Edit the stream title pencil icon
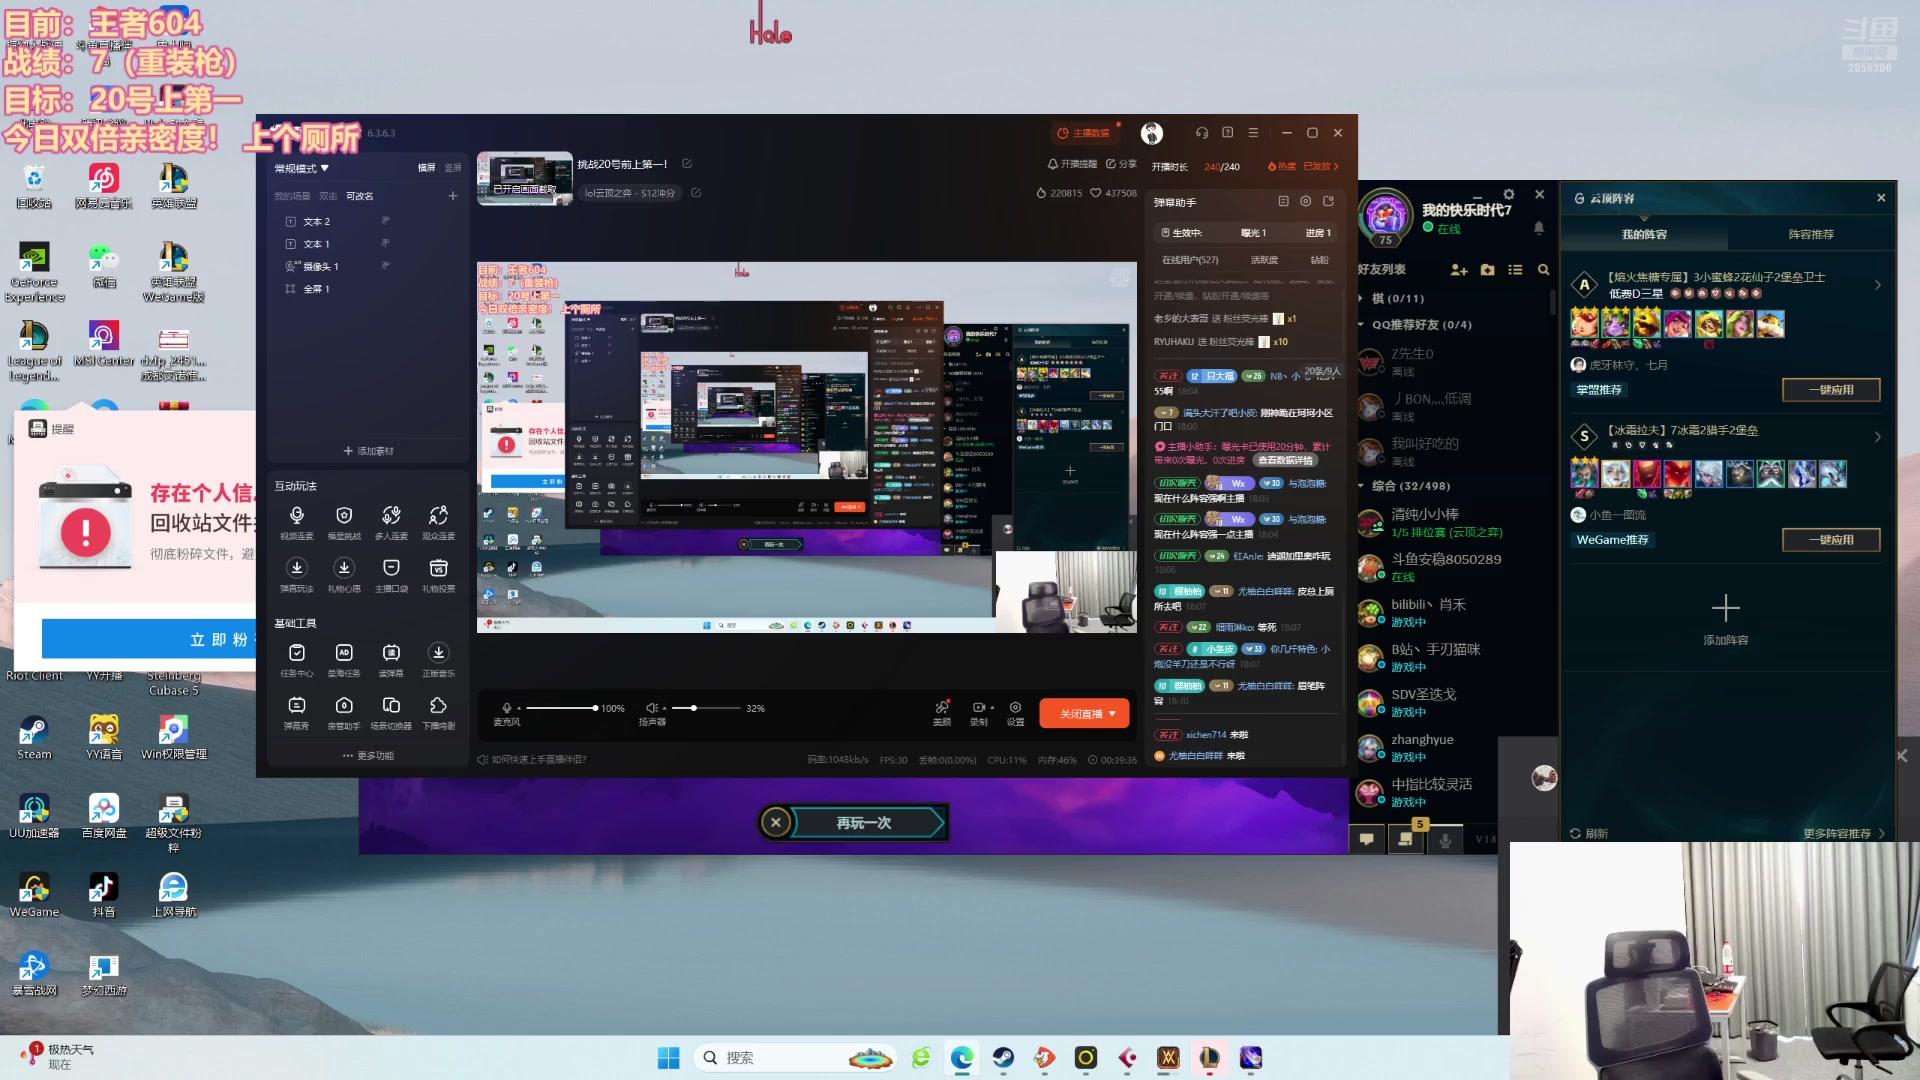 (x=687, y=164)
